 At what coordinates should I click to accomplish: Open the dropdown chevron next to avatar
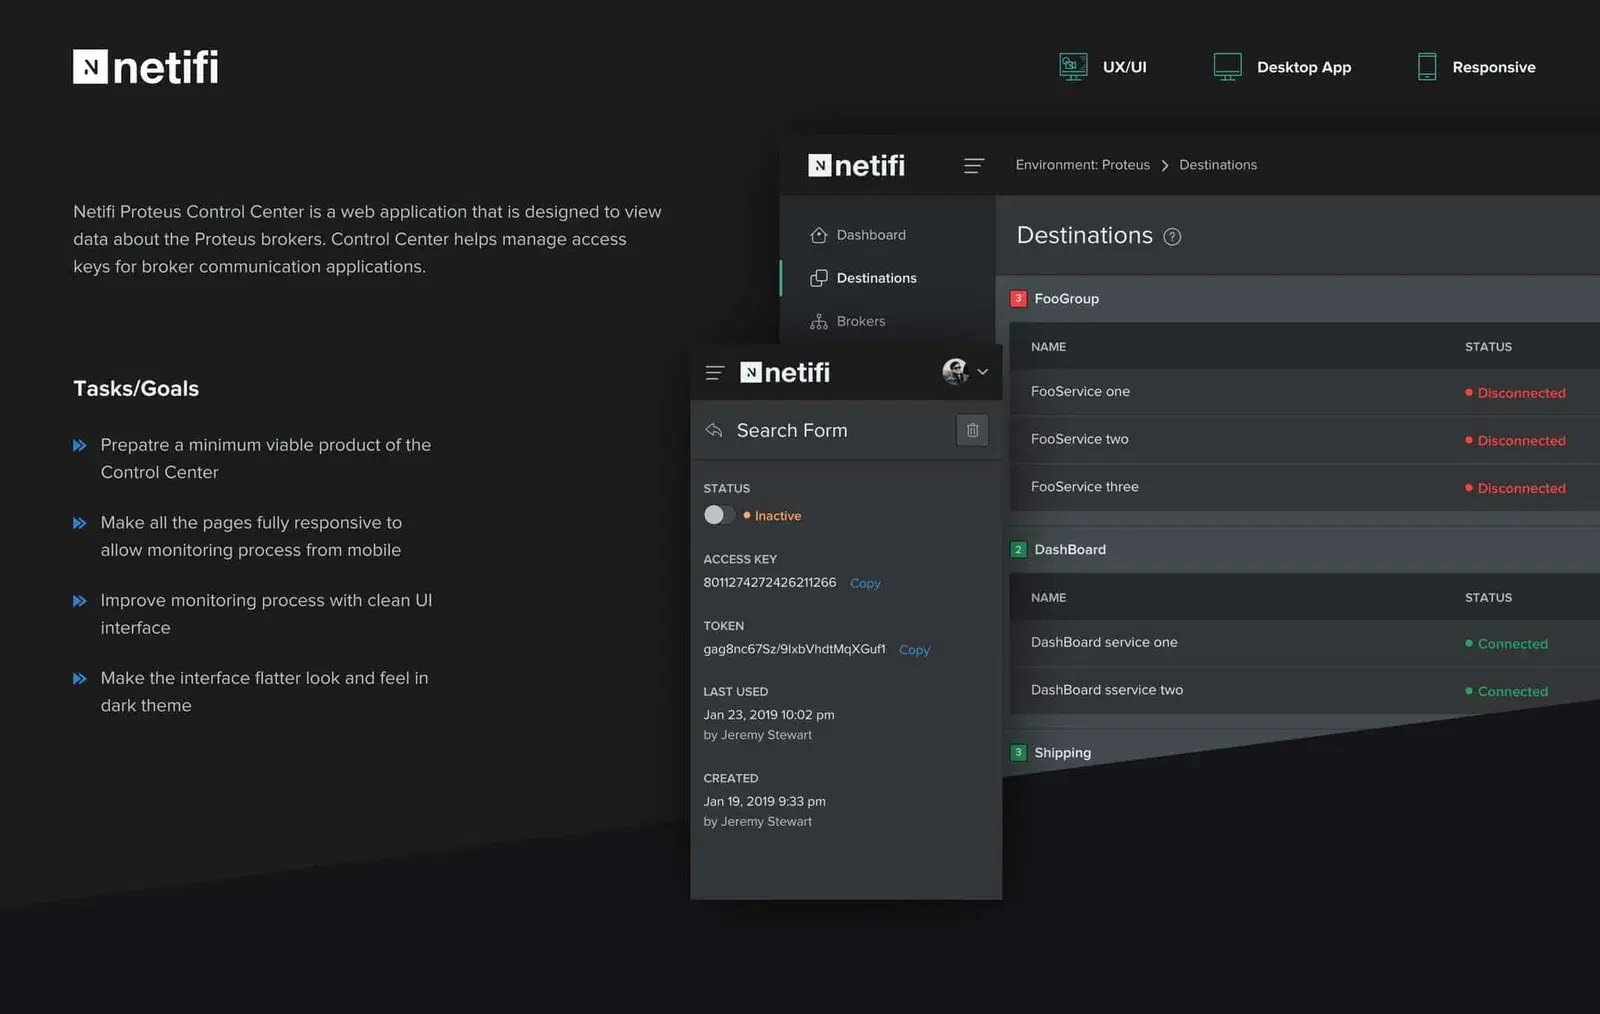(983, 372)
